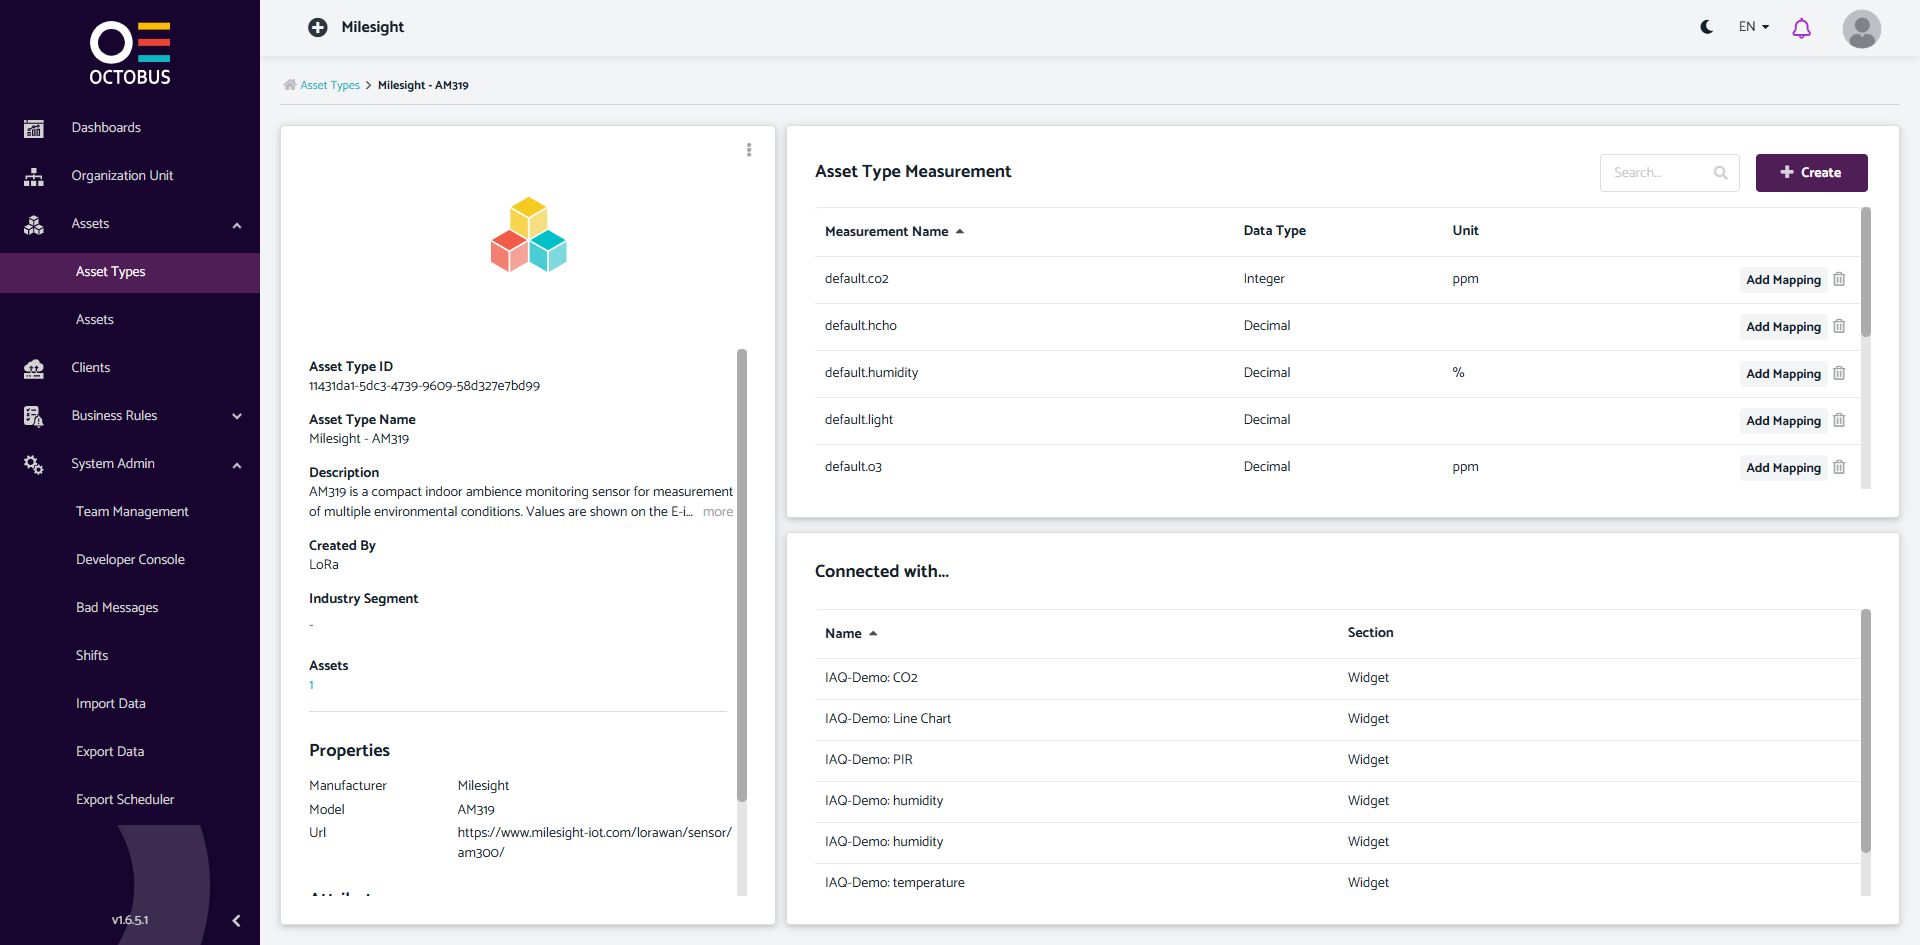The image size is (1920, 945).
Task: Go to Asset Types breadcrumb
Action: pyautogui.click(x=330, y=85)
